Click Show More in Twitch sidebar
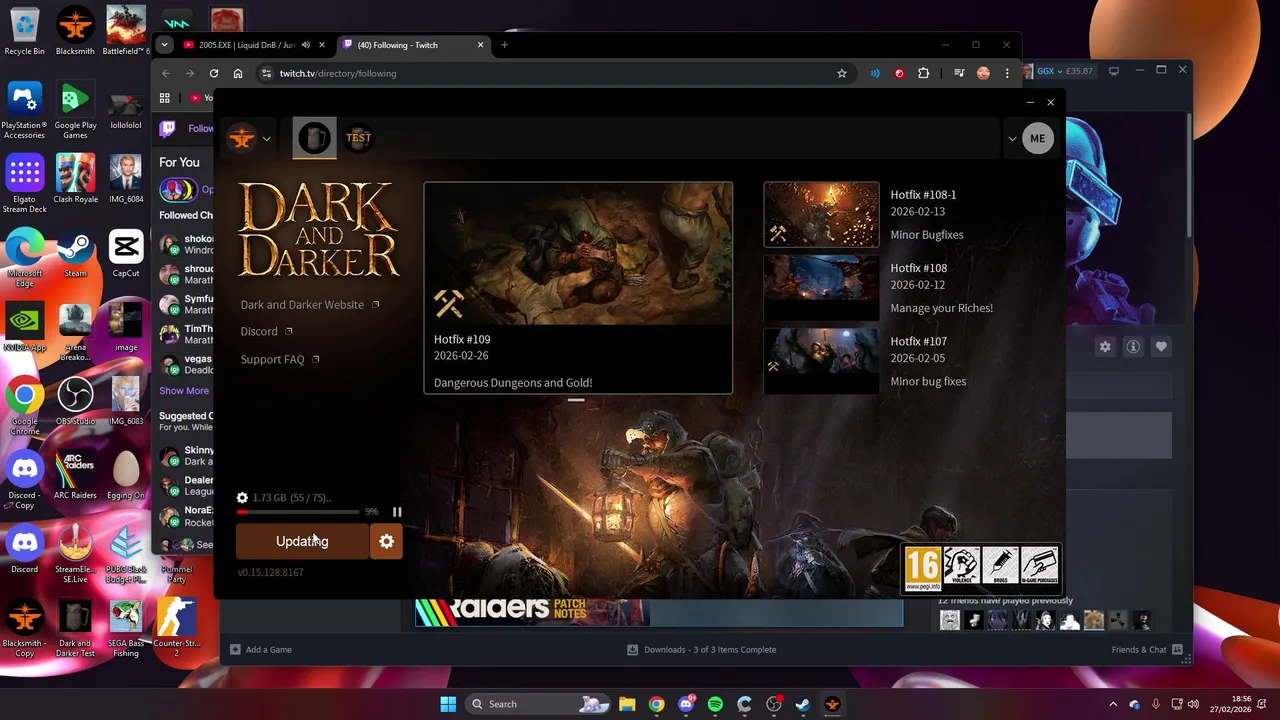The height and width of the screenshot is (720, 1280). 184,391
